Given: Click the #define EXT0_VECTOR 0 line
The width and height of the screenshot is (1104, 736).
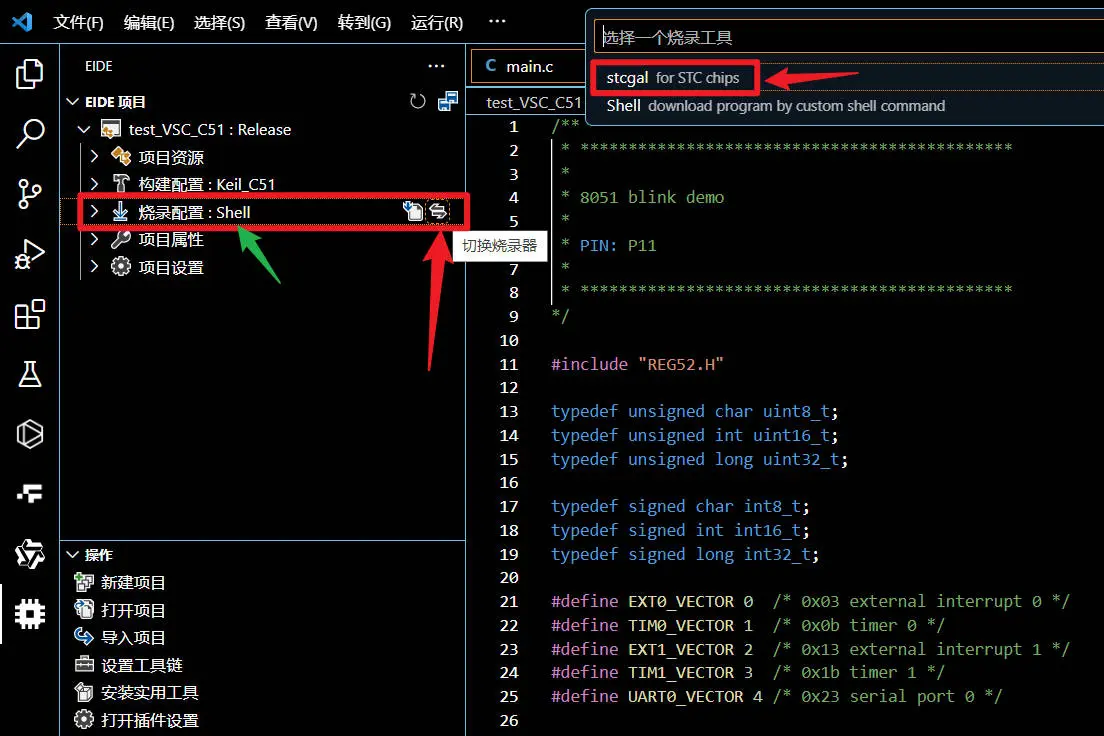Looking at the screenshot, I should [x=810, y=601].
